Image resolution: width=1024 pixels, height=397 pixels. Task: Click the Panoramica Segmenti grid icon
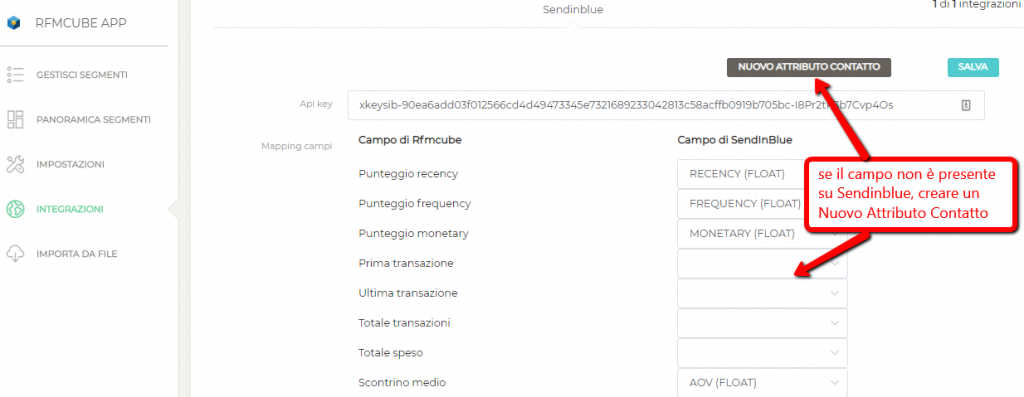tap(15, 119)
